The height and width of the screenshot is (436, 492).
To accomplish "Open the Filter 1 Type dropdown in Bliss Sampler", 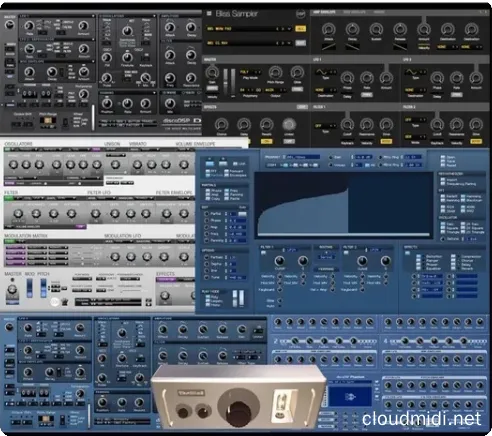I will 326,126.
